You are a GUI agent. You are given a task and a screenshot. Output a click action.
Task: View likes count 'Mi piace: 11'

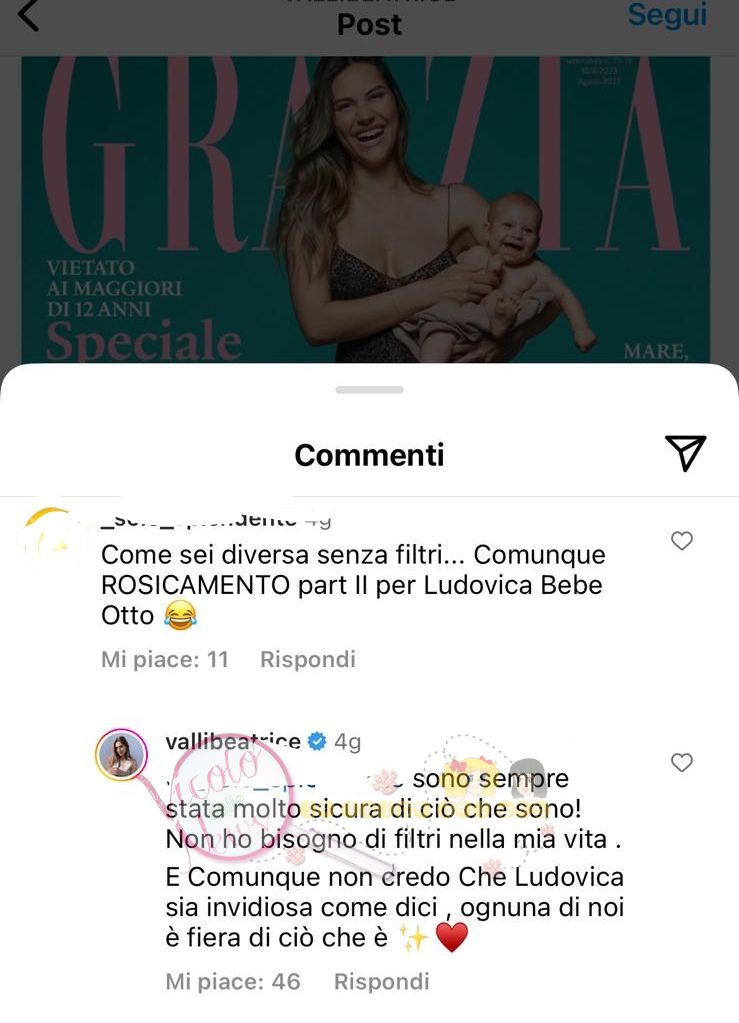[164, 659]
